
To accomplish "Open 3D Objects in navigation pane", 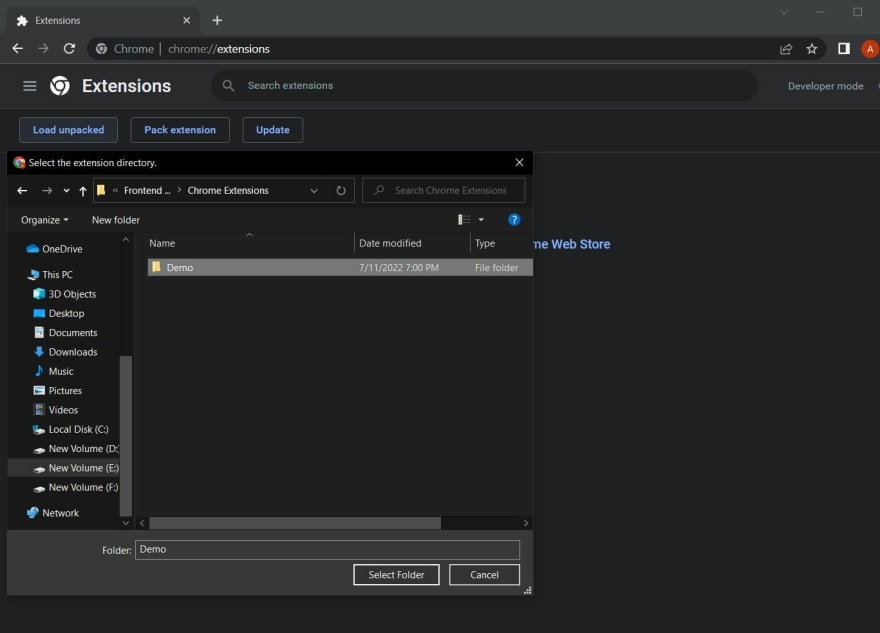I will pos(72,294).
